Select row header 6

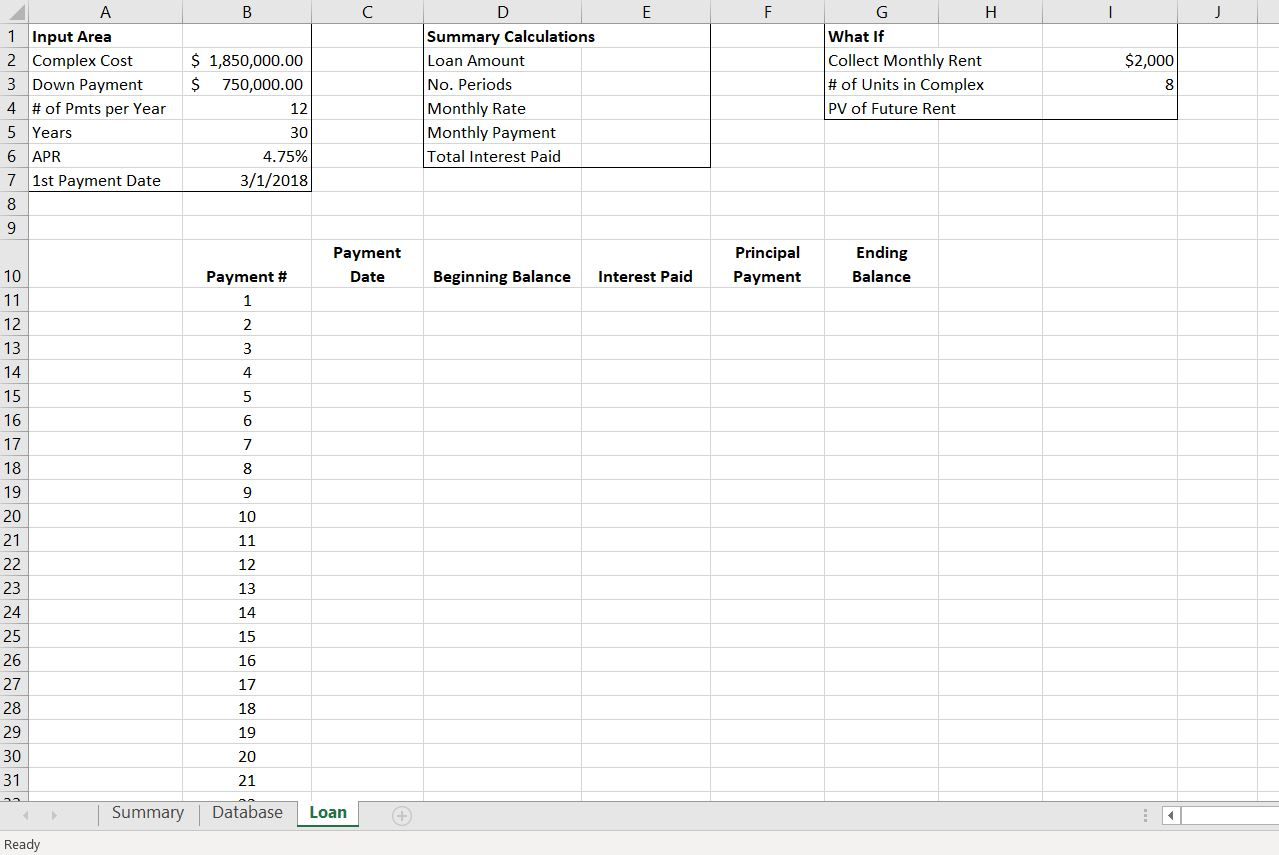(13, 156)
